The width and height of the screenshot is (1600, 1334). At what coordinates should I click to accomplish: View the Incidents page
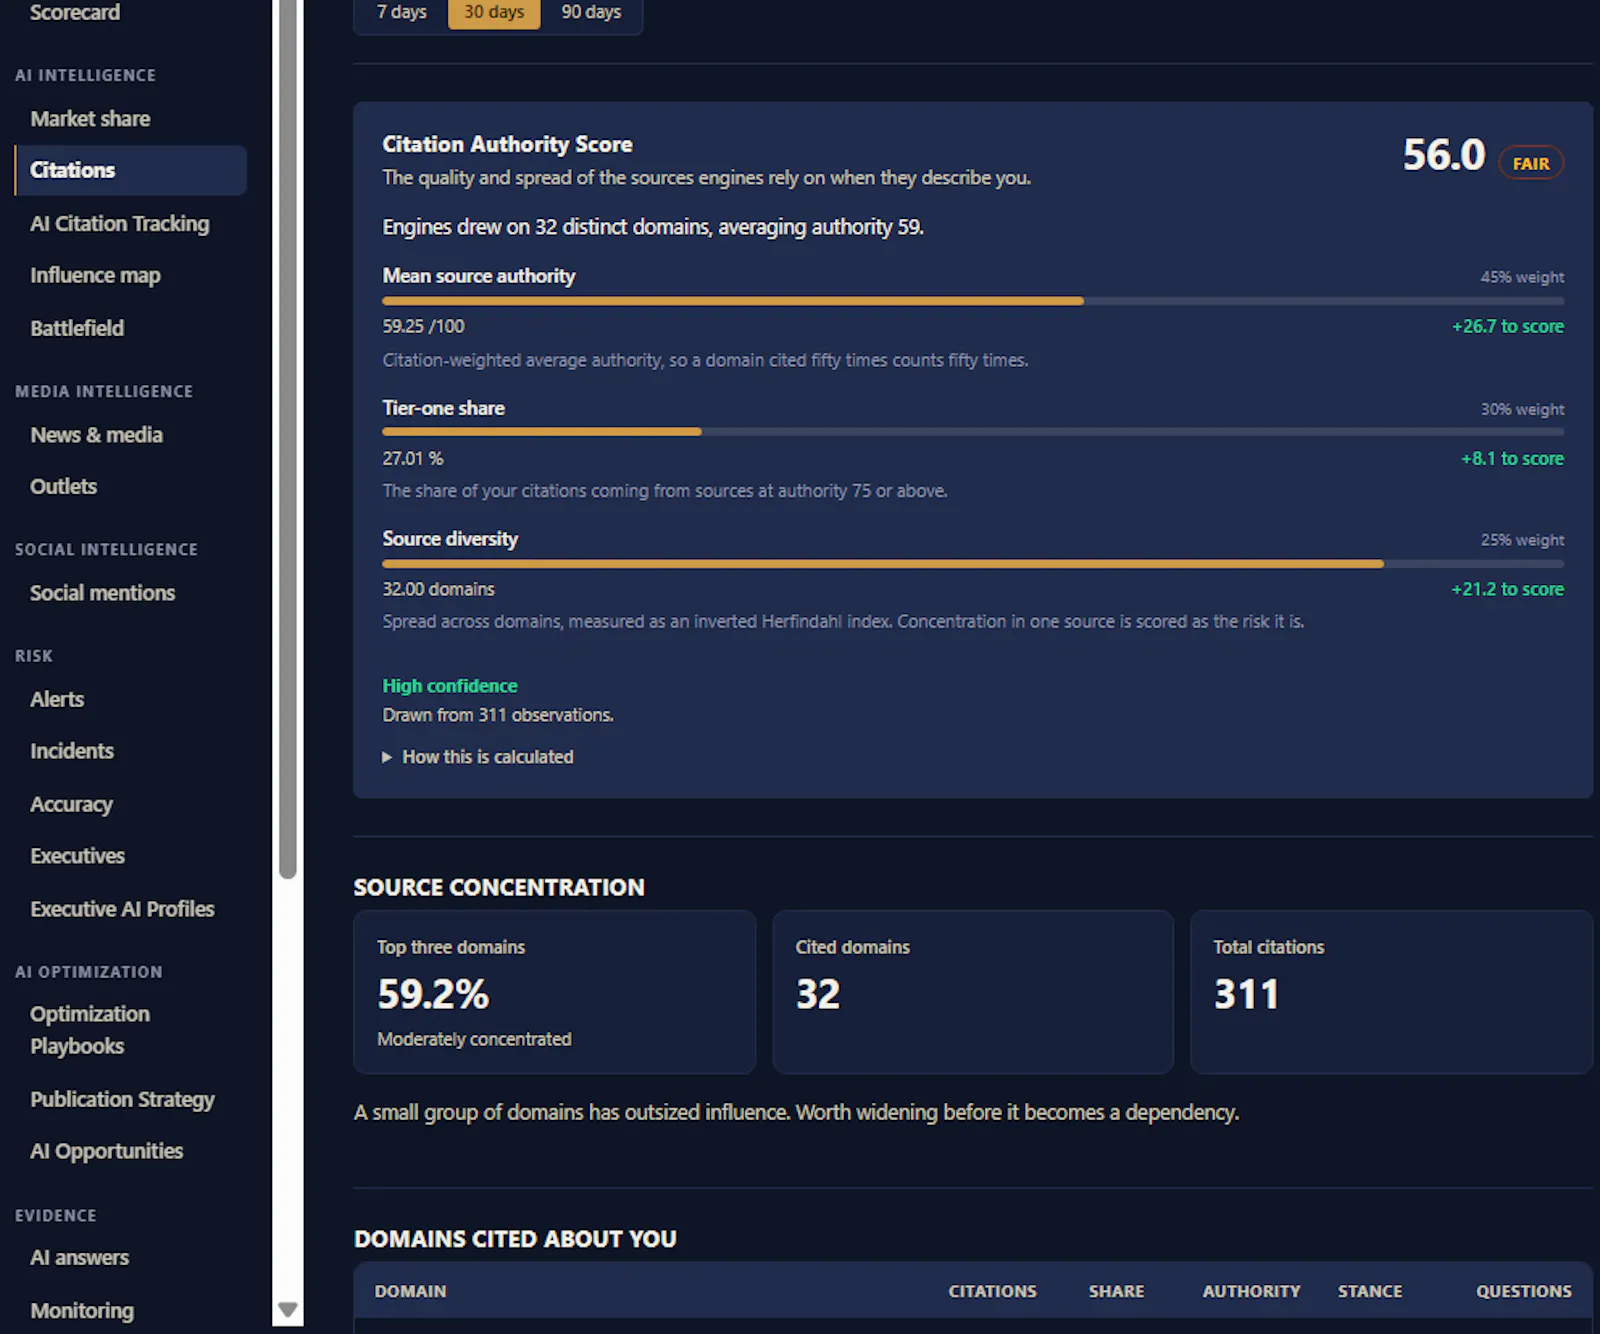coord(72,751)
